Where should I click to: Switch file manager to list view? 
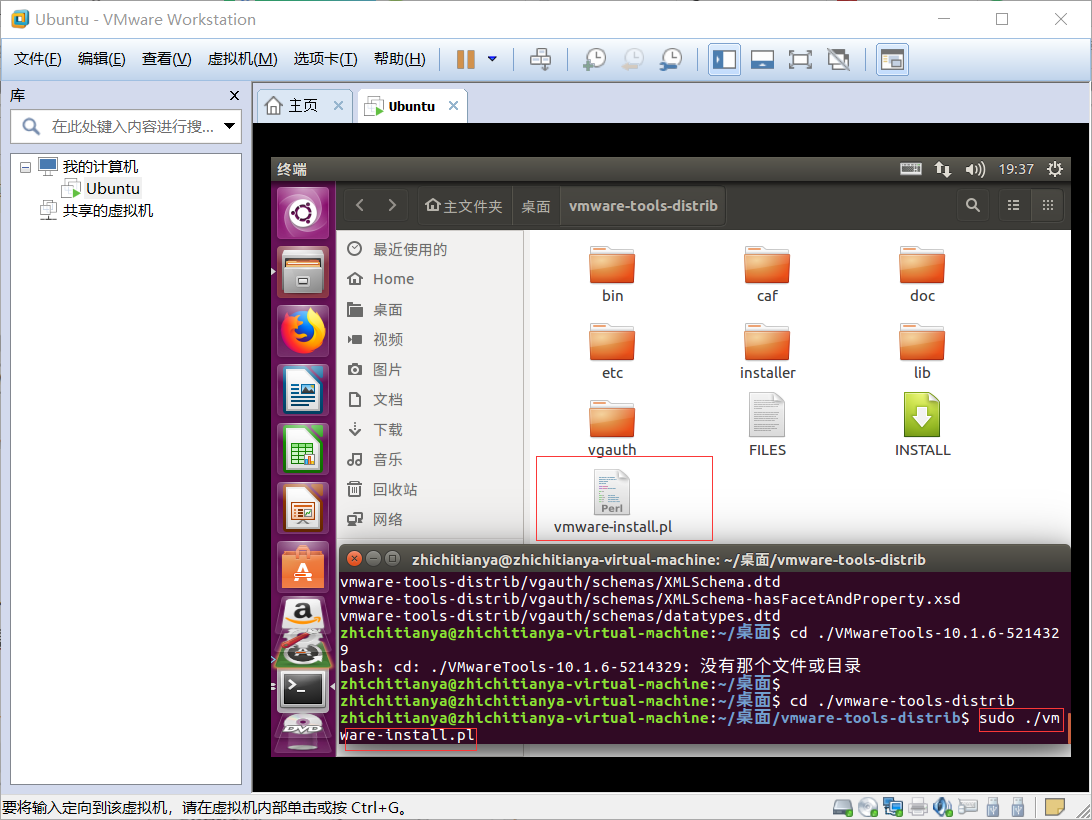click(1013, 206)
